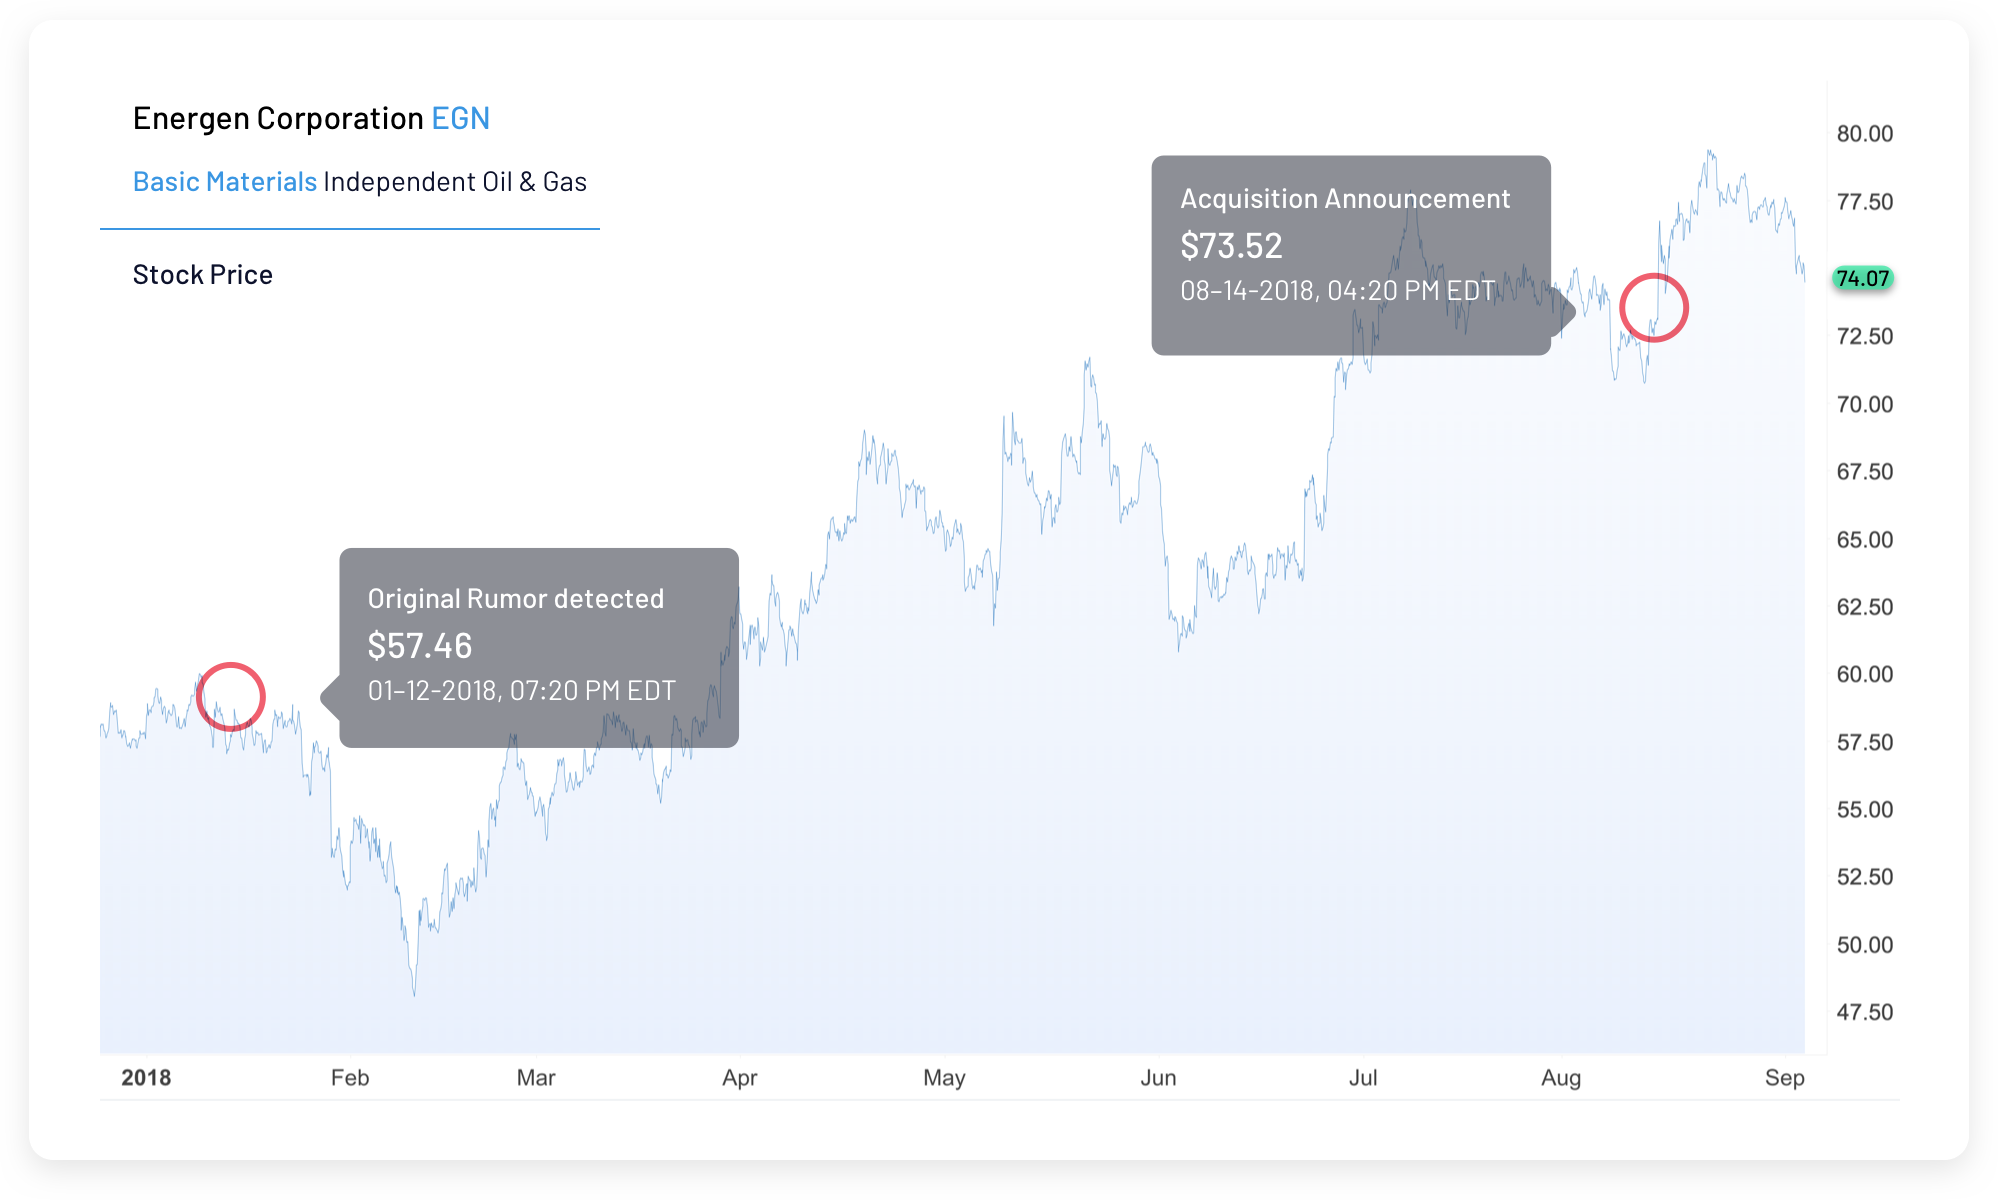This screenshot has height=1200, width=1998.
Task: Click the red circle marker near August
Action: (1654, 308)
